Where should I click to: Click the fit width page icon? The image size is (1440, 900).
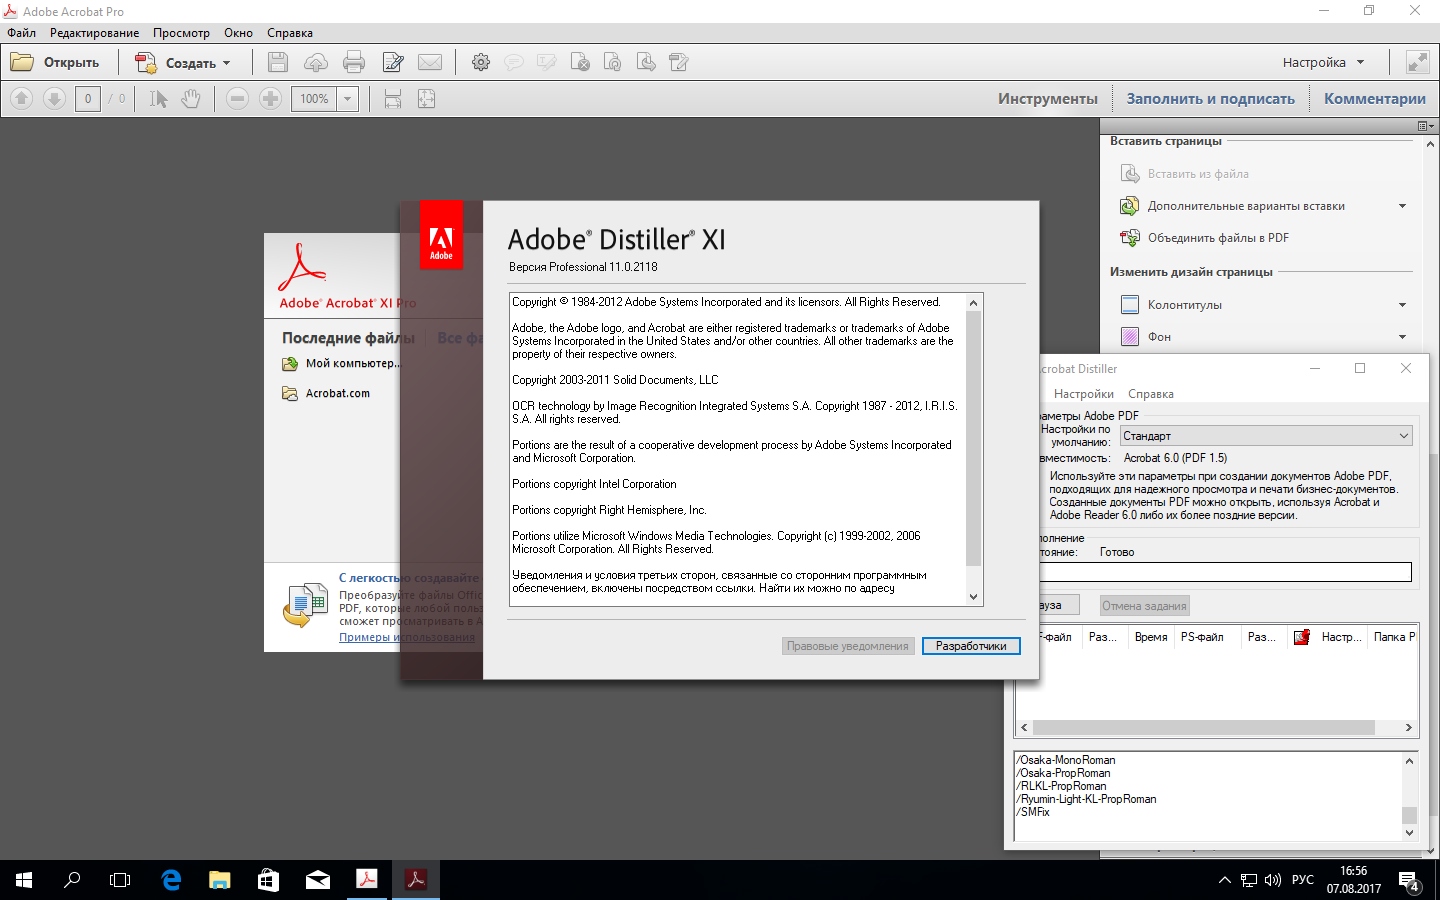[393, 98]
